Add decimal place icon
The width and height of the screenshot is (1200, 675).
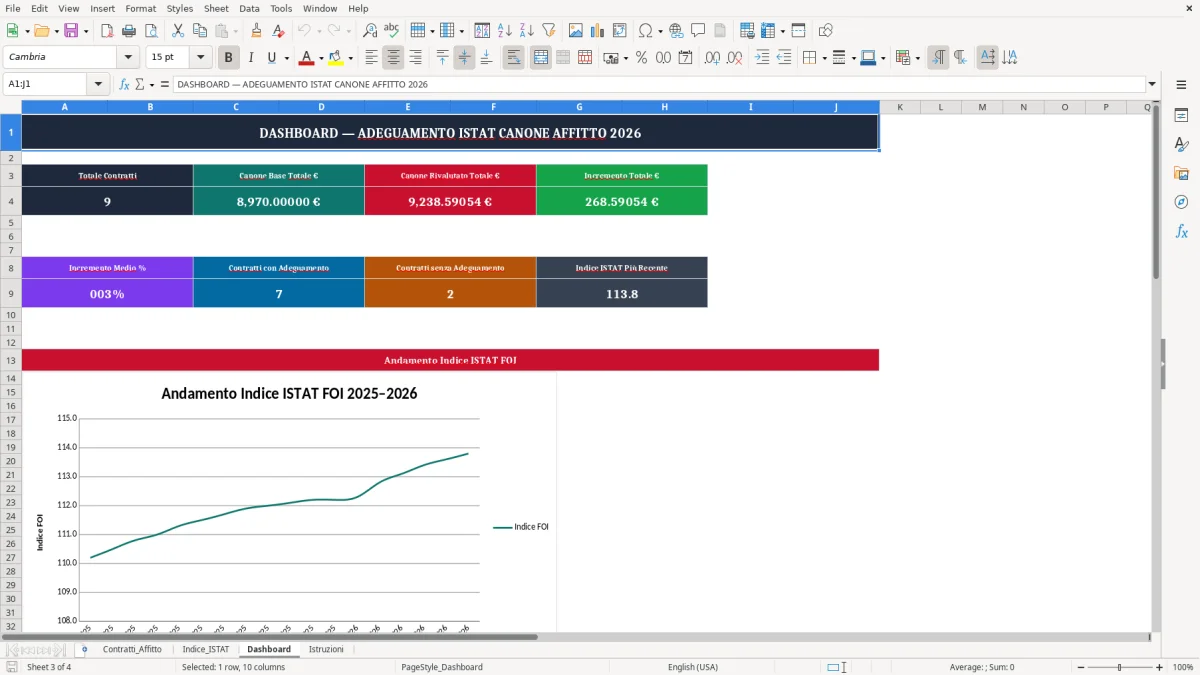(x=712, y=58)
